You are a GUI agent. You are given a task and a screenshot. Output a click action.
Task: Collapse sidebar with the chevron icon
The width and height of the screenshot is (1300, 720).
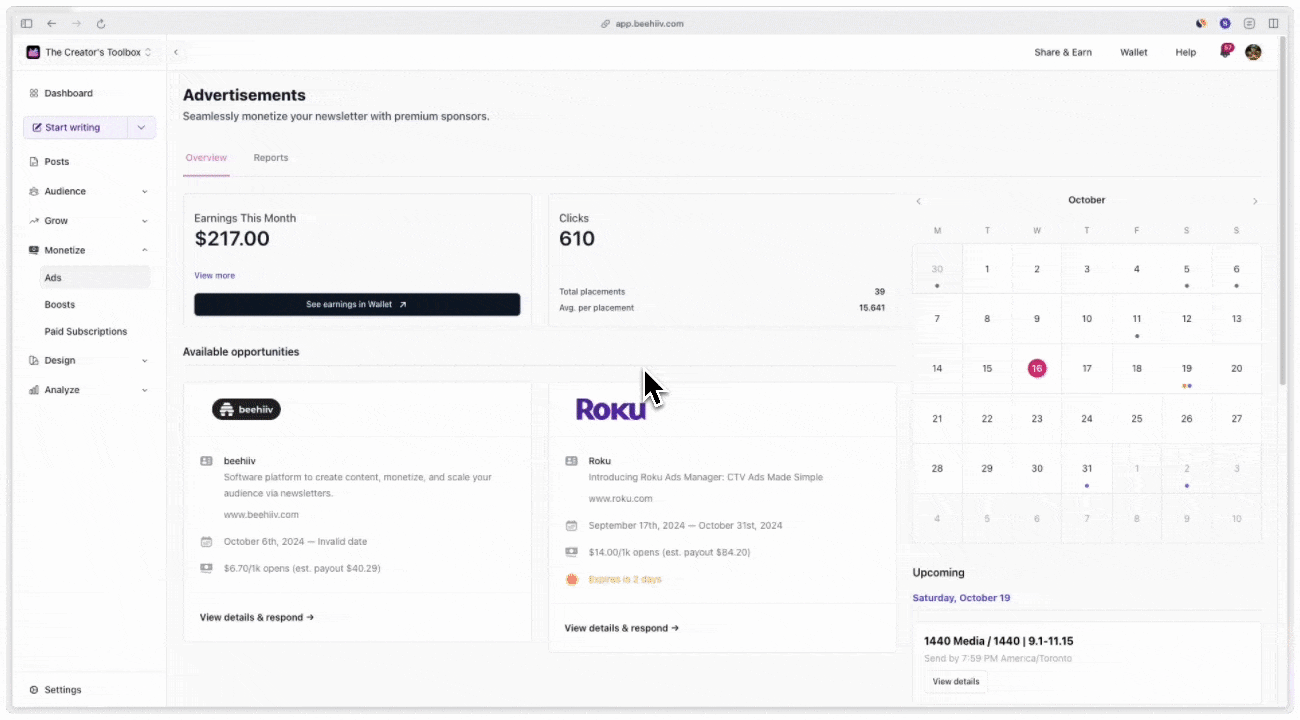point(176,52)
